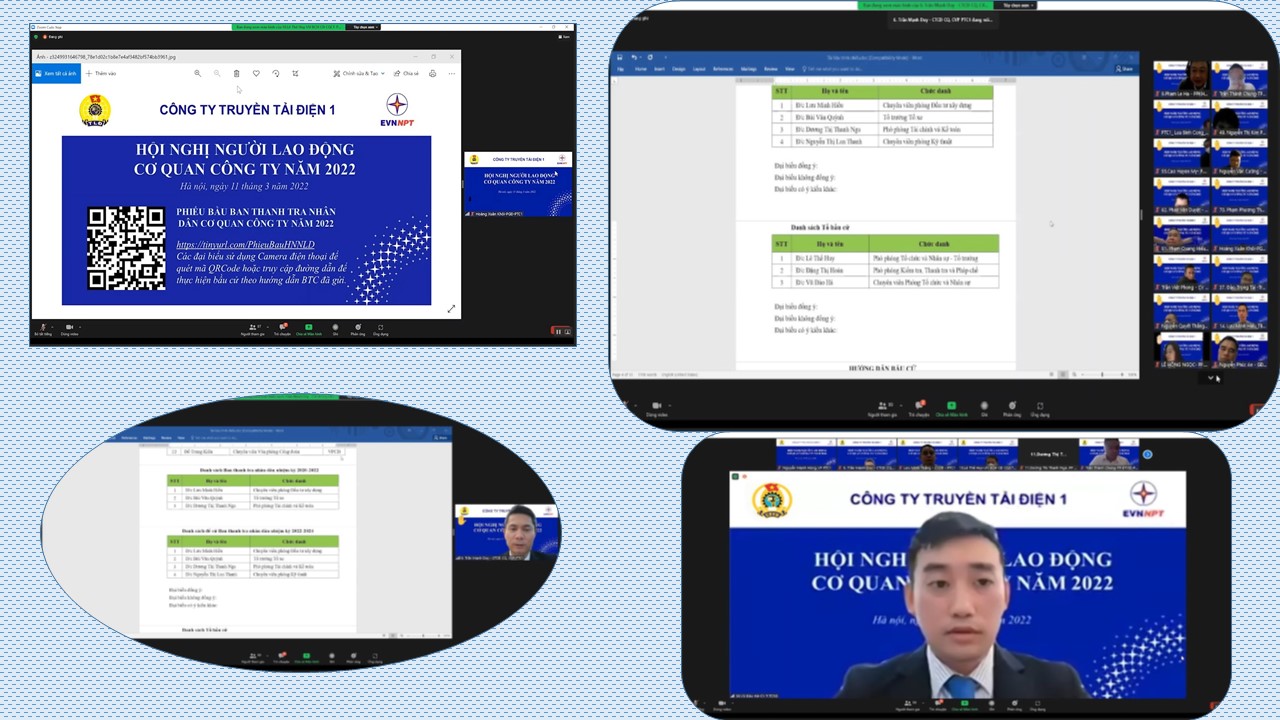
Task: Click green share screen in bottom-right Zoom
Action: (965, 705)
